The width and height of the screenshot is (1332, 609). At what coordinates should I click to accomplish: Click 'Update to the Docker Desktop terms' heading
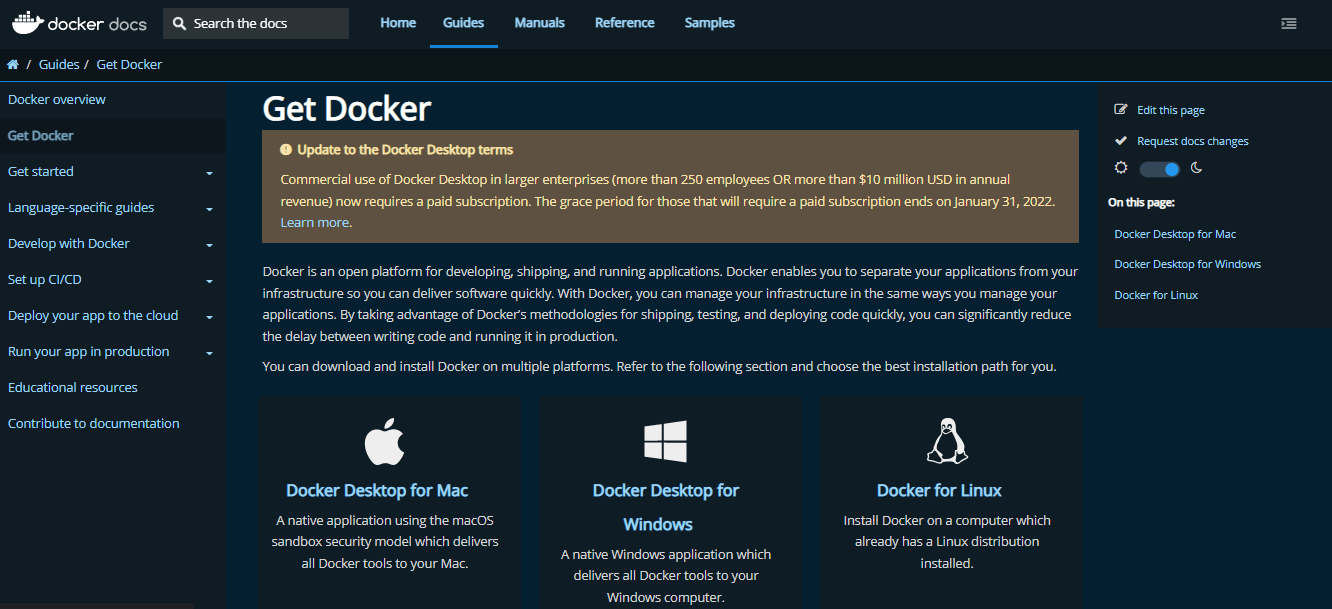(x=405, y=150)
